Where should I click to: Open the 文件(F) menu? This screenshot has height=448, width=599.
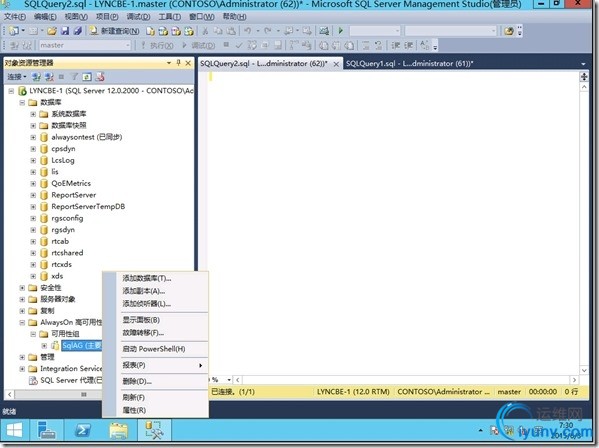tap(15, 17)
